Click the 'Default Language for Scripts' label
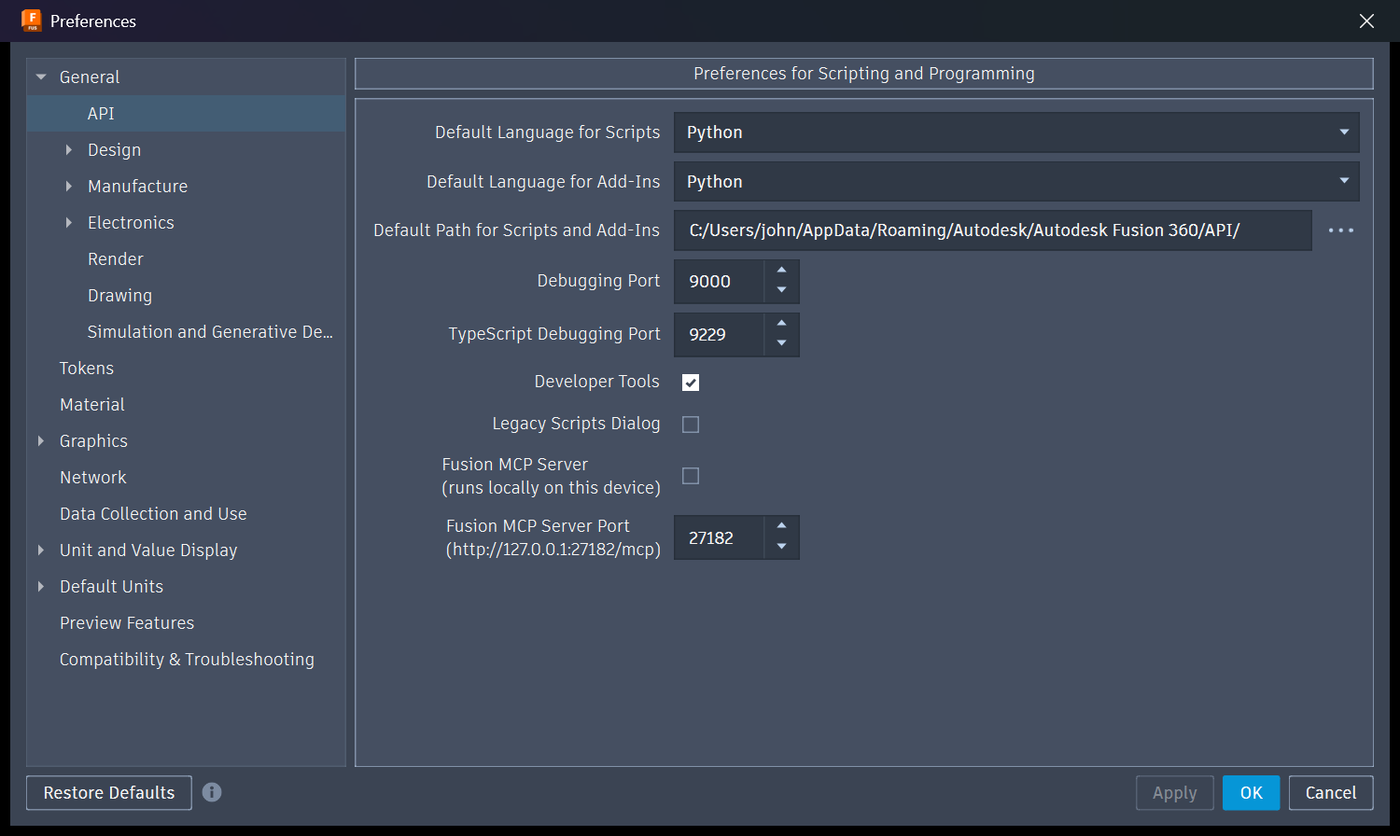Screen dimensions: 1400x836 tap(547, 132)
